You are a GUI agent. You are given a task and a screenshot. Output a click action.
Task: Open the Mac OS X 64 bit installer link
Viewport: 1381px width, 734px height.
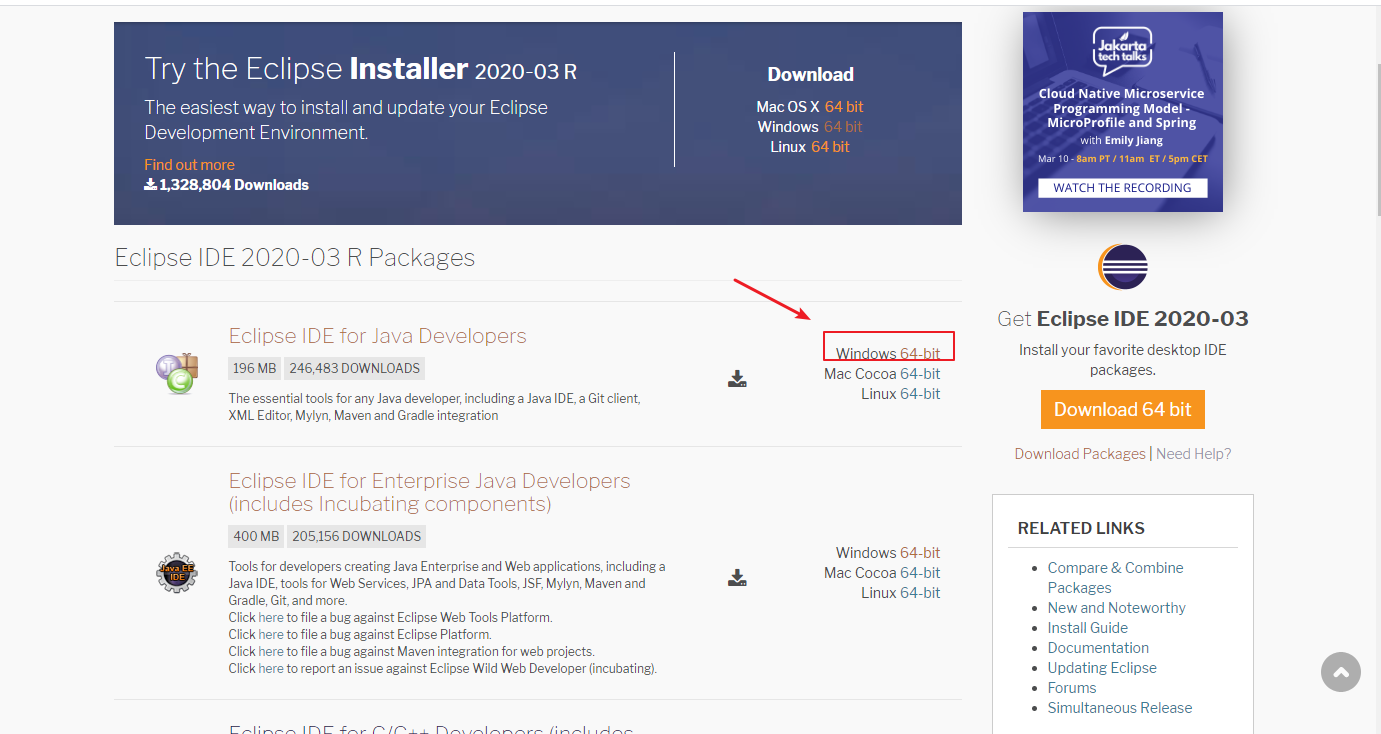(843, 106)
